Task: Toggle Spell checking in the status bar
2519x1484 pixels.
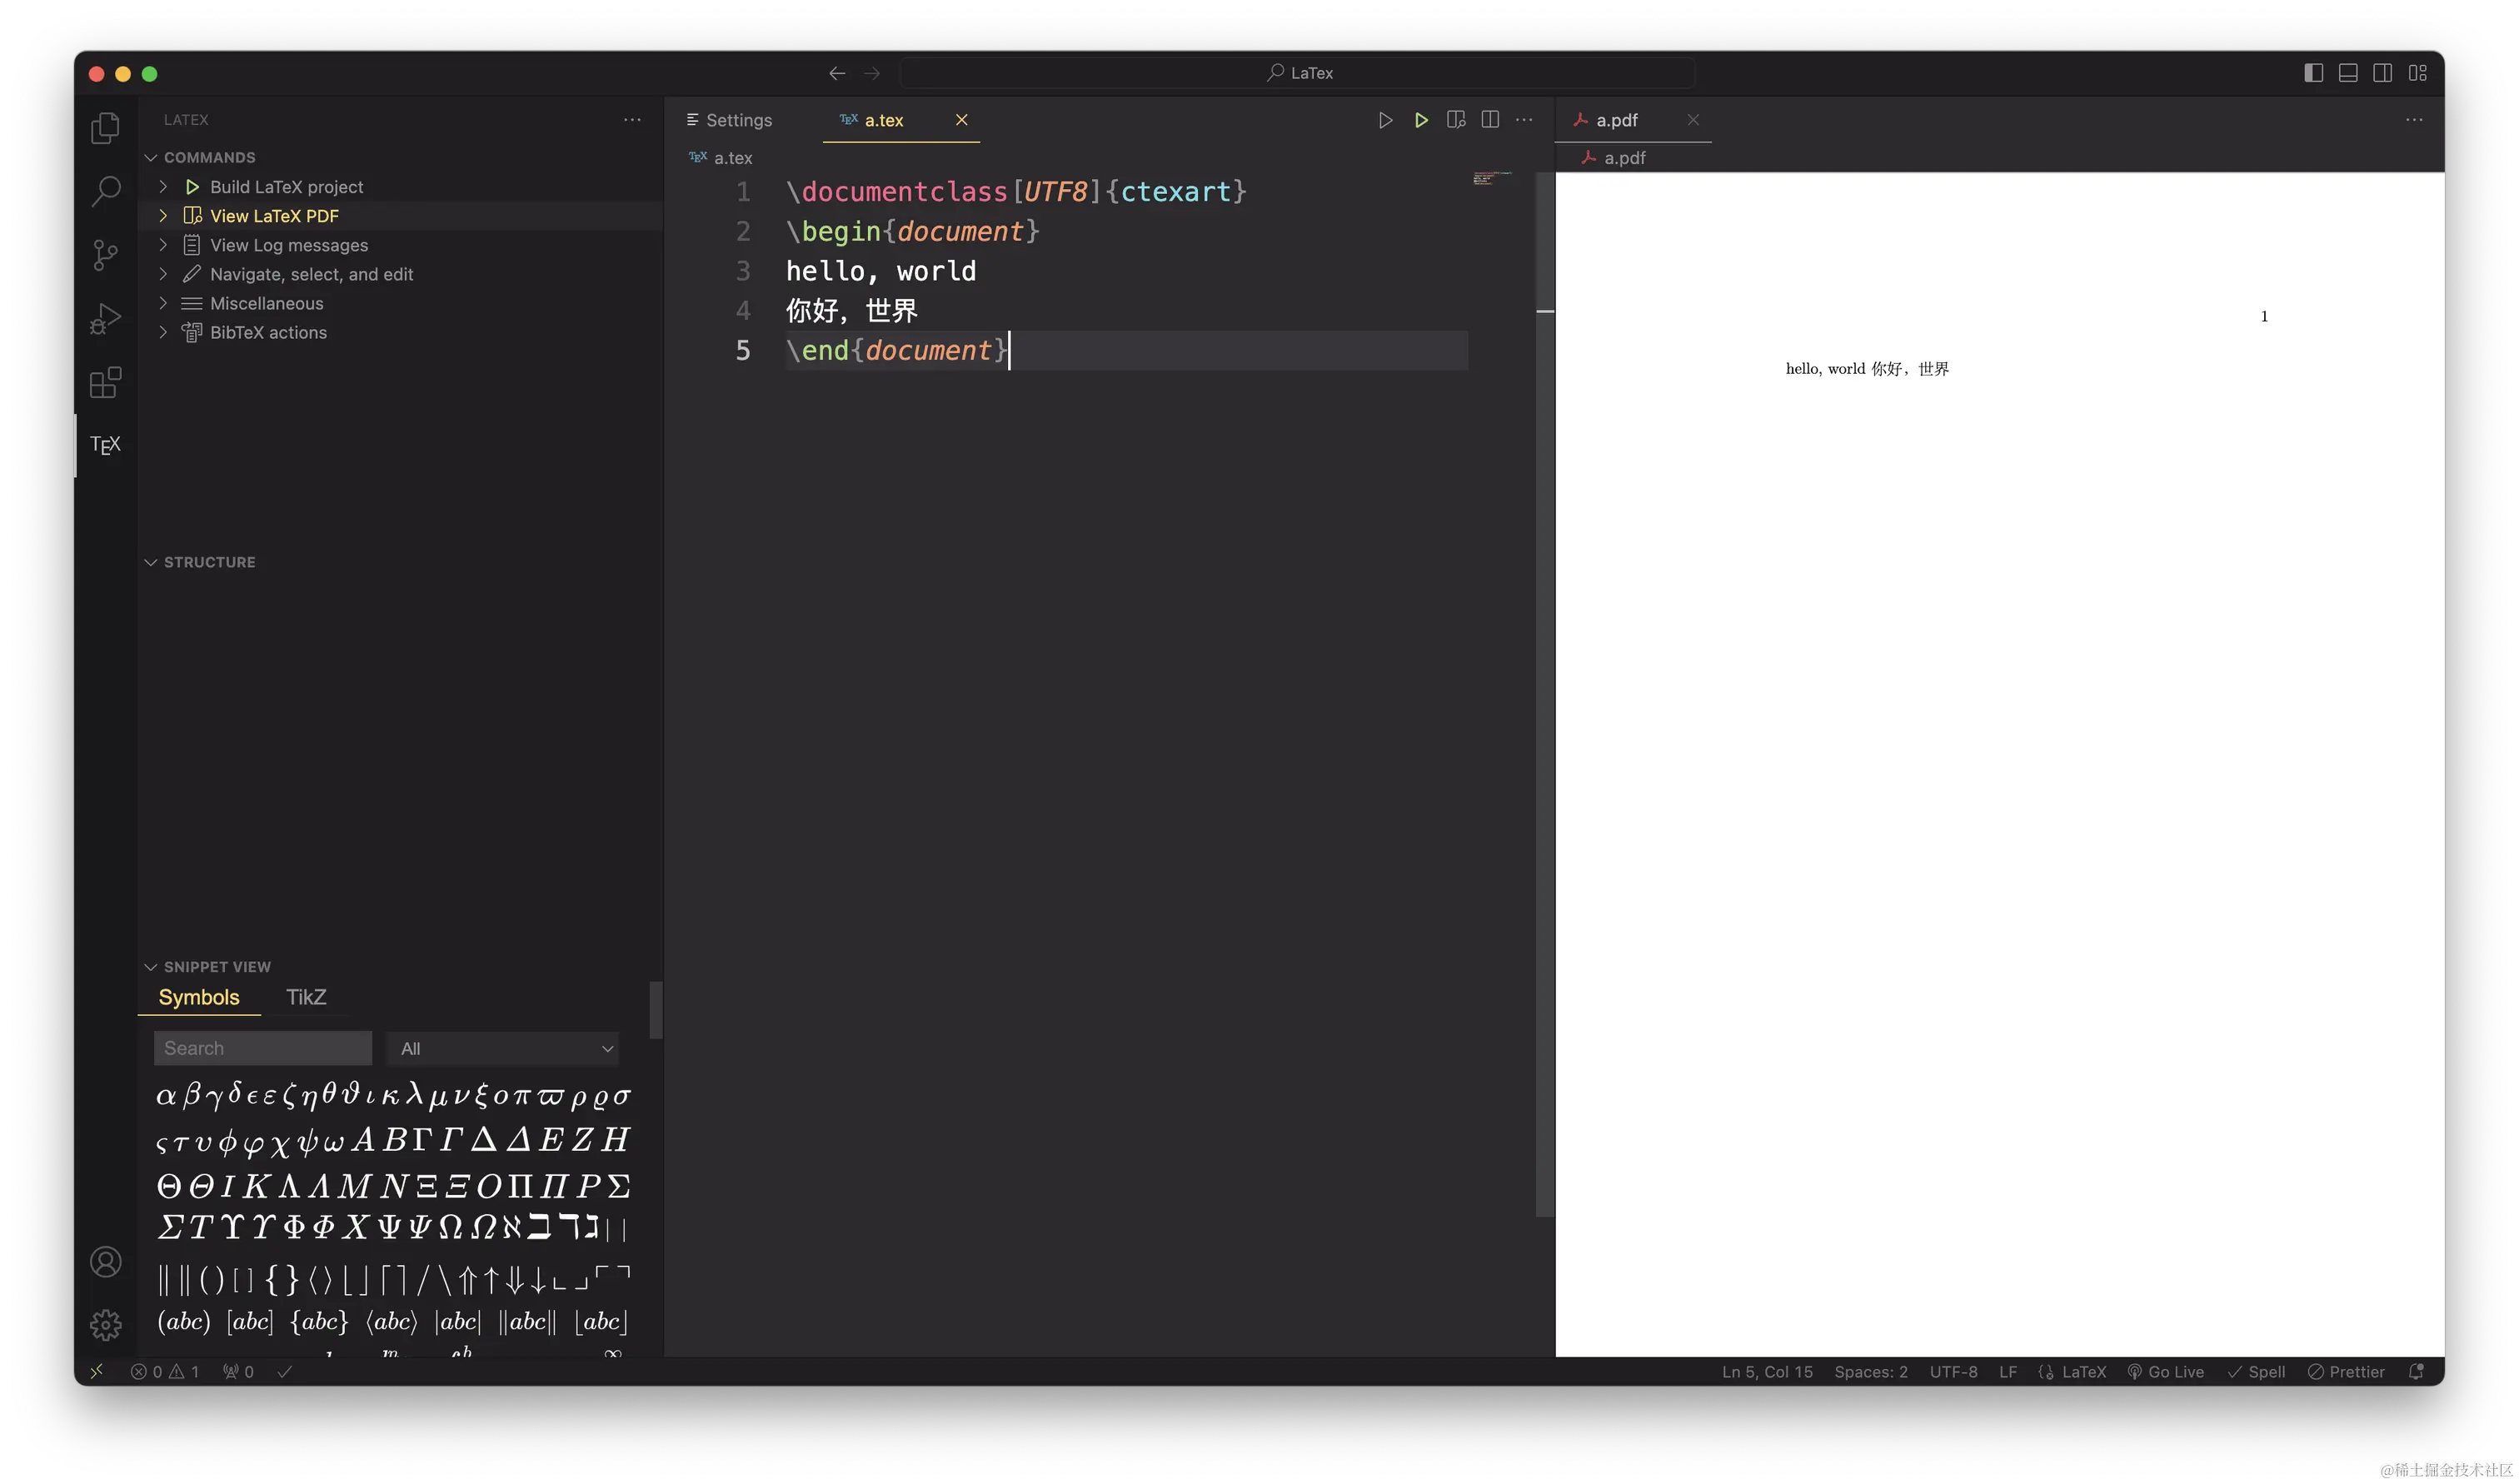Action: [x=2257, y=1371]
